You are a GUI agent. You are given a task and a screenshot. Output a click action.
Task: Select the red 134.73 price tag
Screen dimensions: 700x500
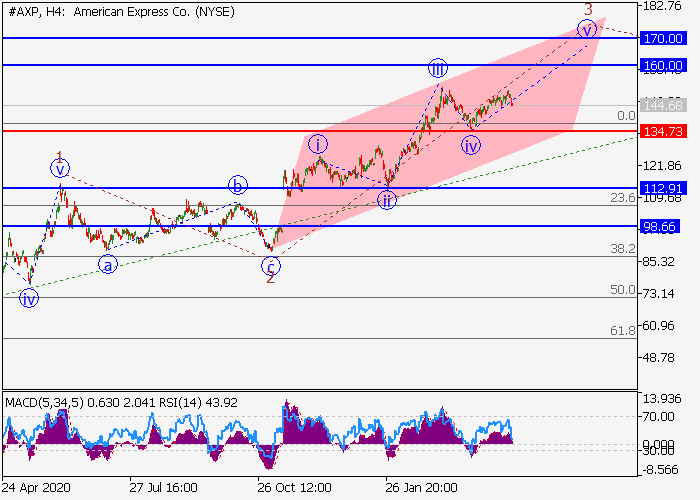tap(663, 131)
